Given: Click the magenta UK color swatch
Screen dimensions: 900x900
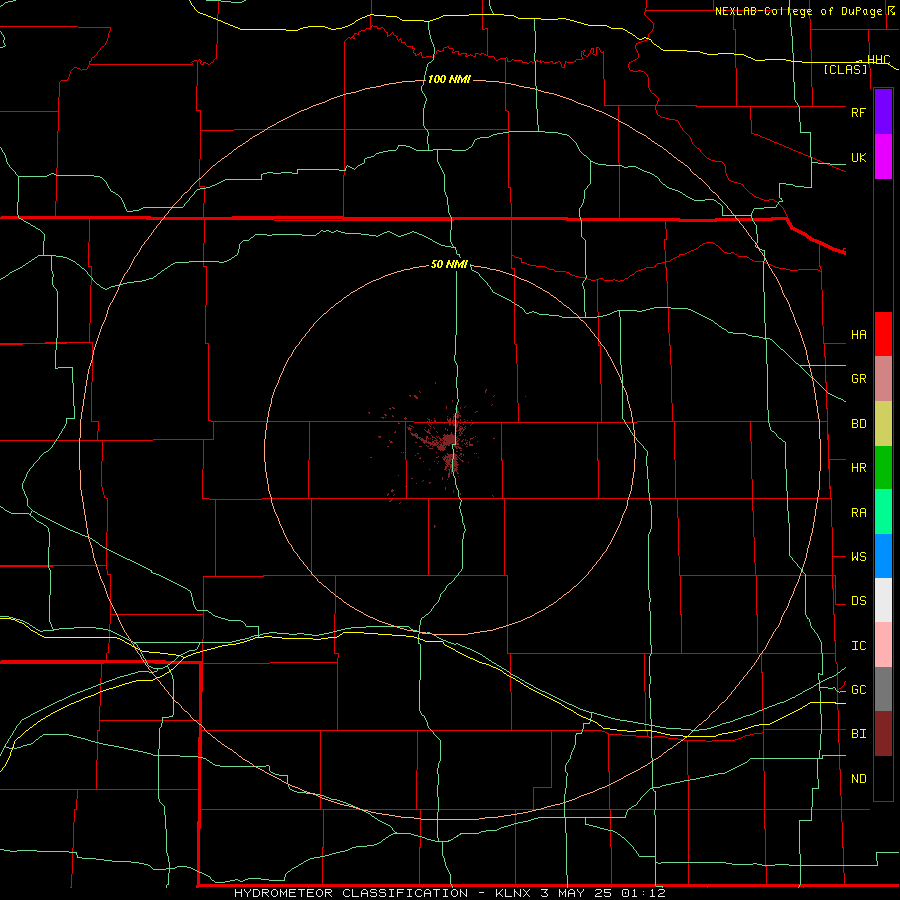Looking at the screenshot, I should (883, 157).
